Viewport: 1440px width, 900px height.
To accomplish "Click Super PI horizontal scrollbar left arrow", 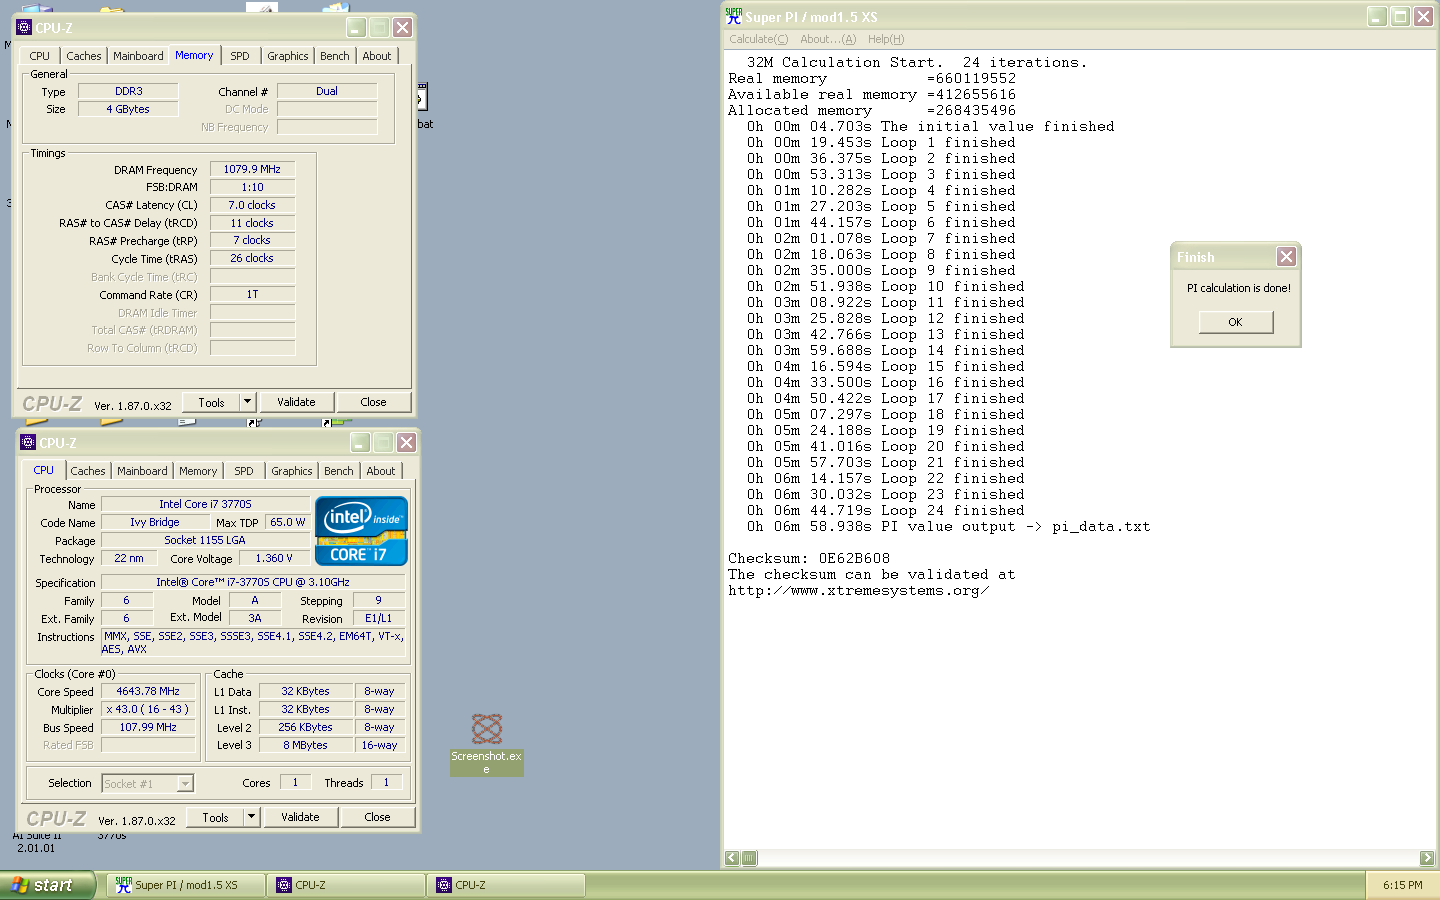I will tap(732, 858).
